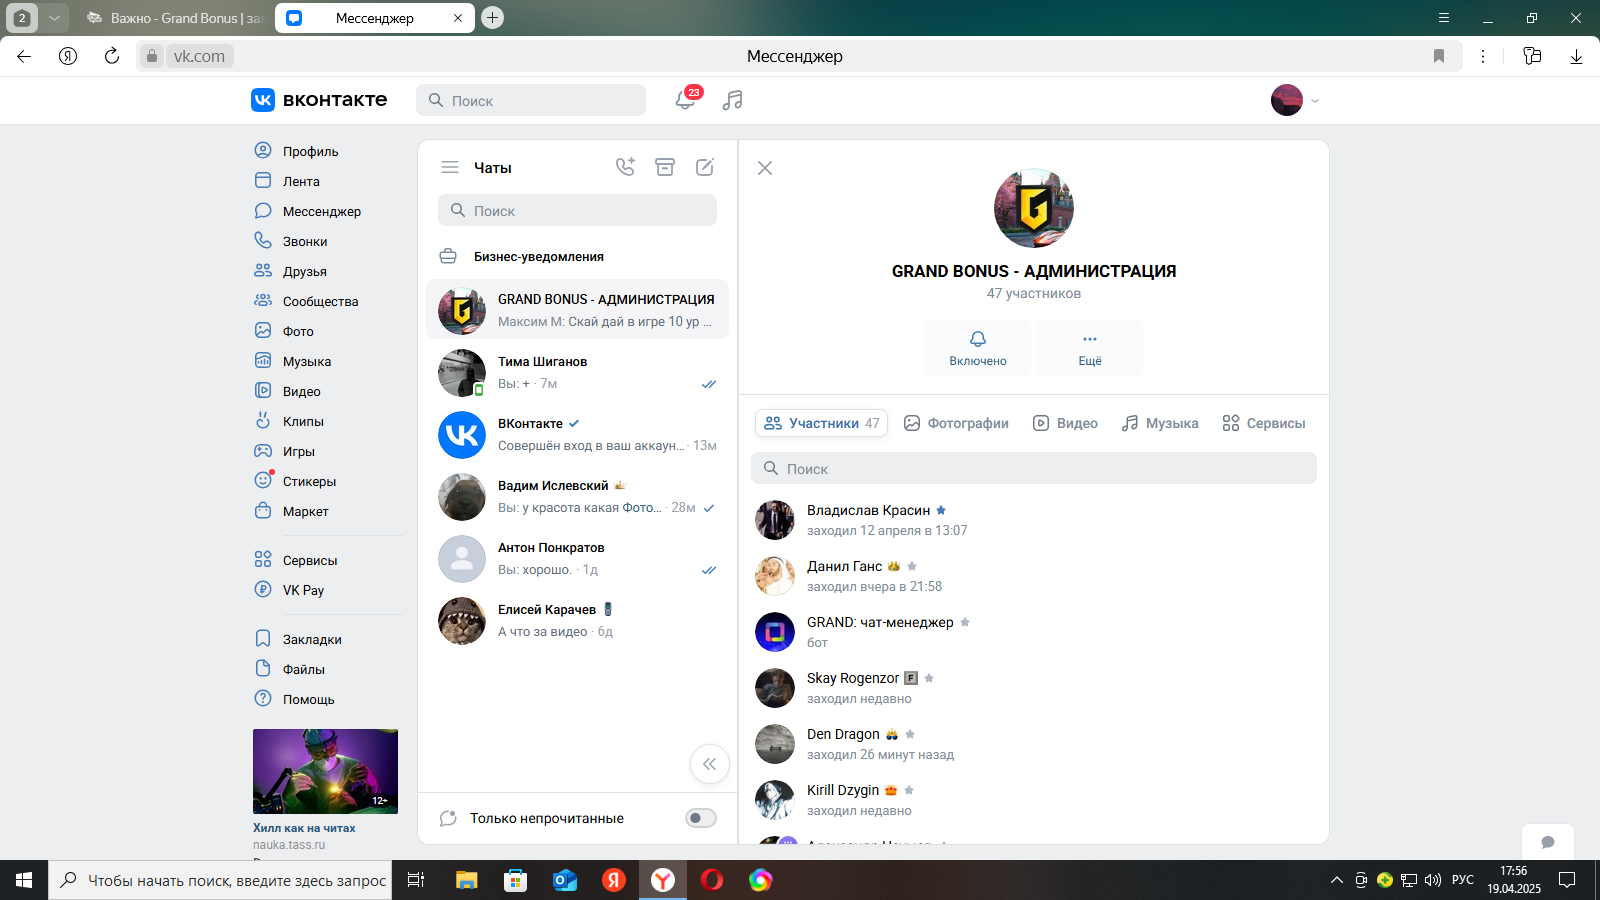The width and height of the screenshot is (1600, 900).
Task: Open the music note icon in header
Action: 733,100
